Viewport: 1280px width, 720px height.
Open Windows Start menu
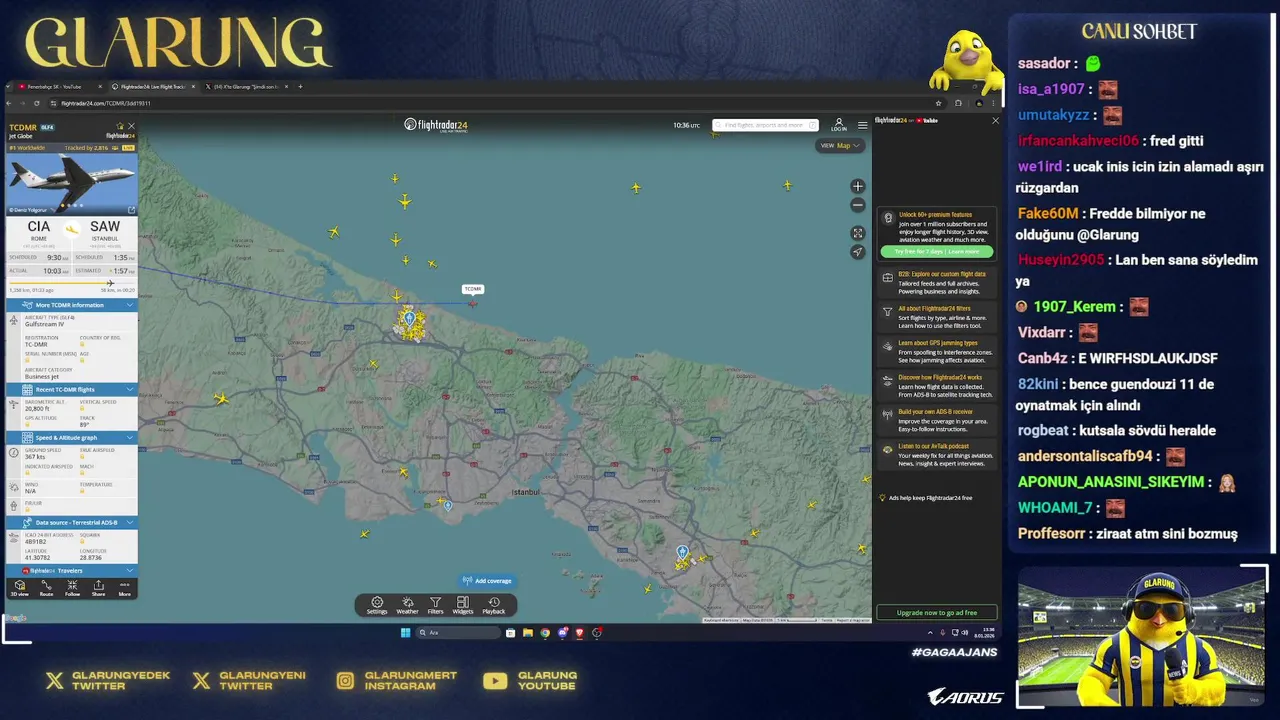point(405,632)
